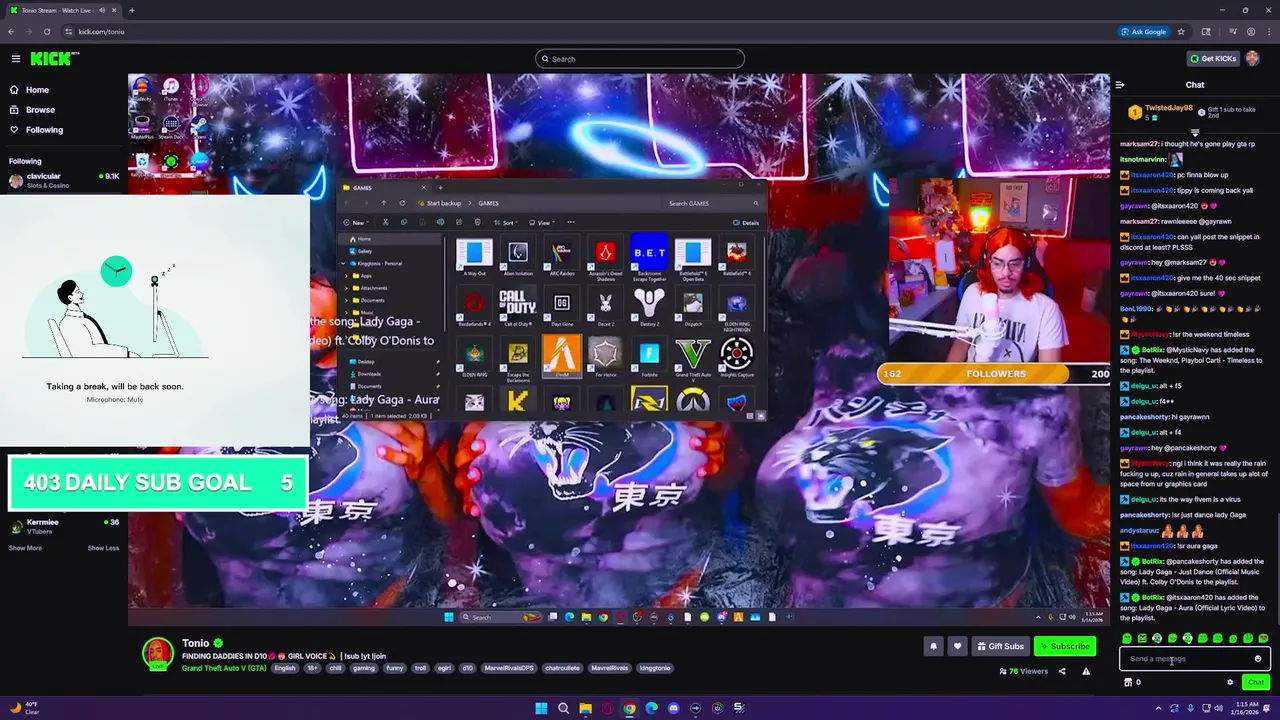
Task: Click the Tonio streamer name
Action: pos(195,644)
